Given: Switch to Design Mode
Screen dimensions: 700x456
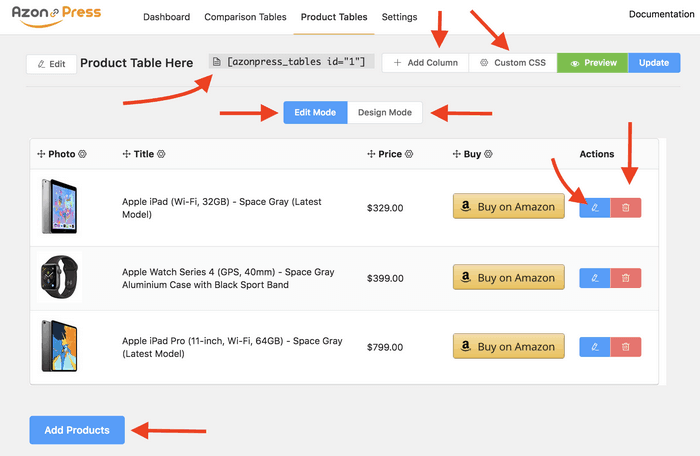Looking at the screenshot, I should coord(385,113).
